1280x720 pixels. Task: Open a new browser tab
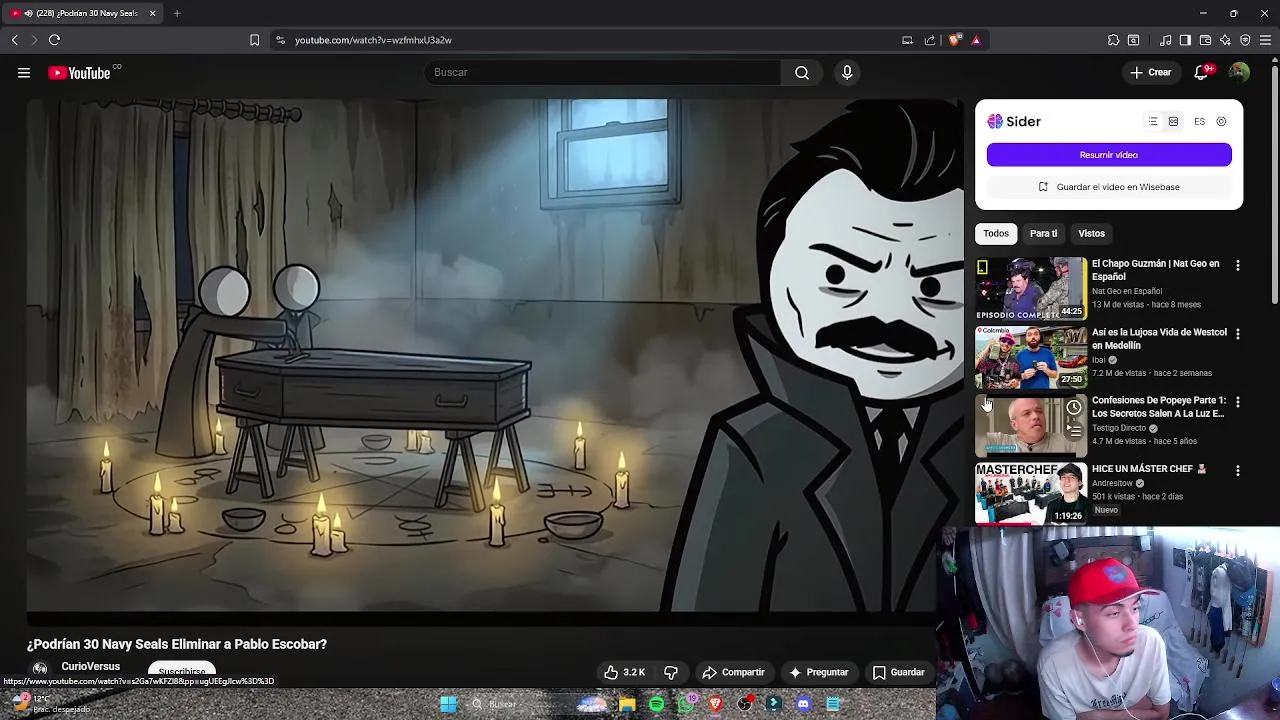click(177, 13)
